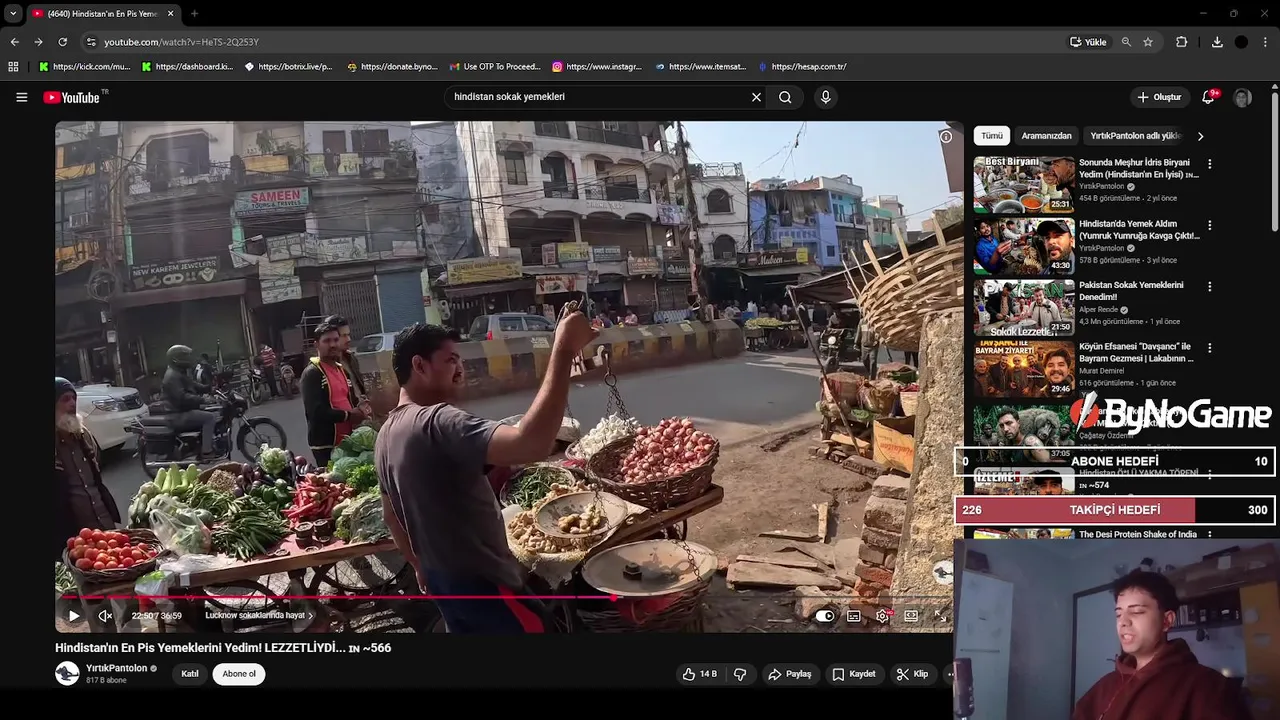Open the browser three-dot menu
1280x720 pixels.
pyautogui.click(x=1266, y=42)
